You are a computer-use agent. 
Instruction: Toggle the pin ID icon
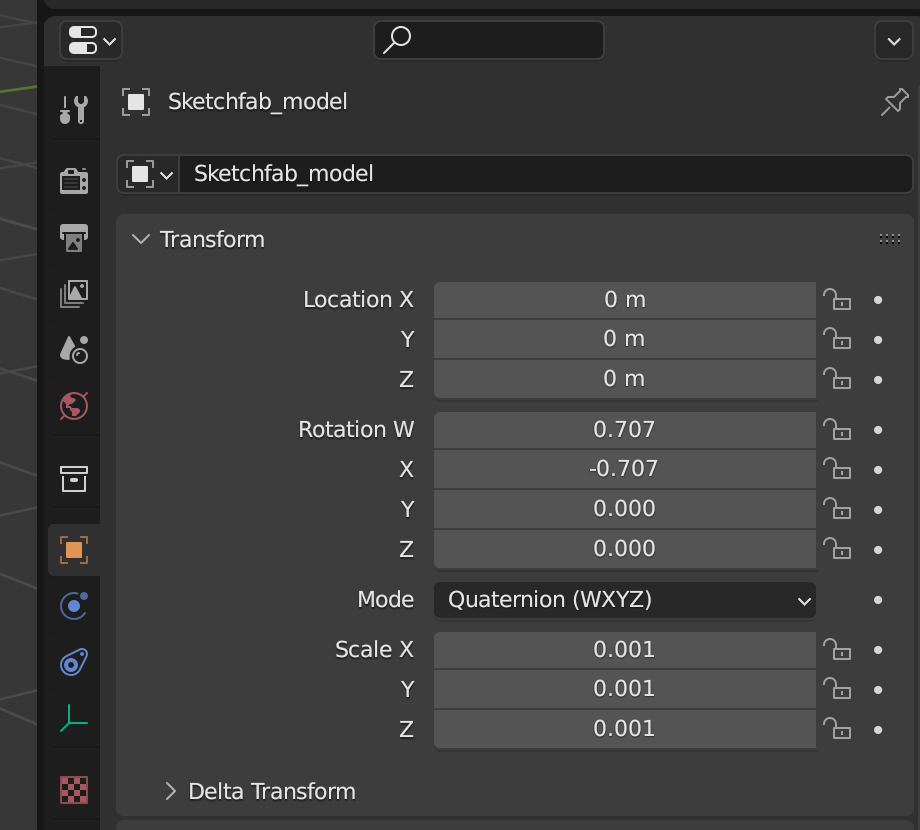[894, 102]
